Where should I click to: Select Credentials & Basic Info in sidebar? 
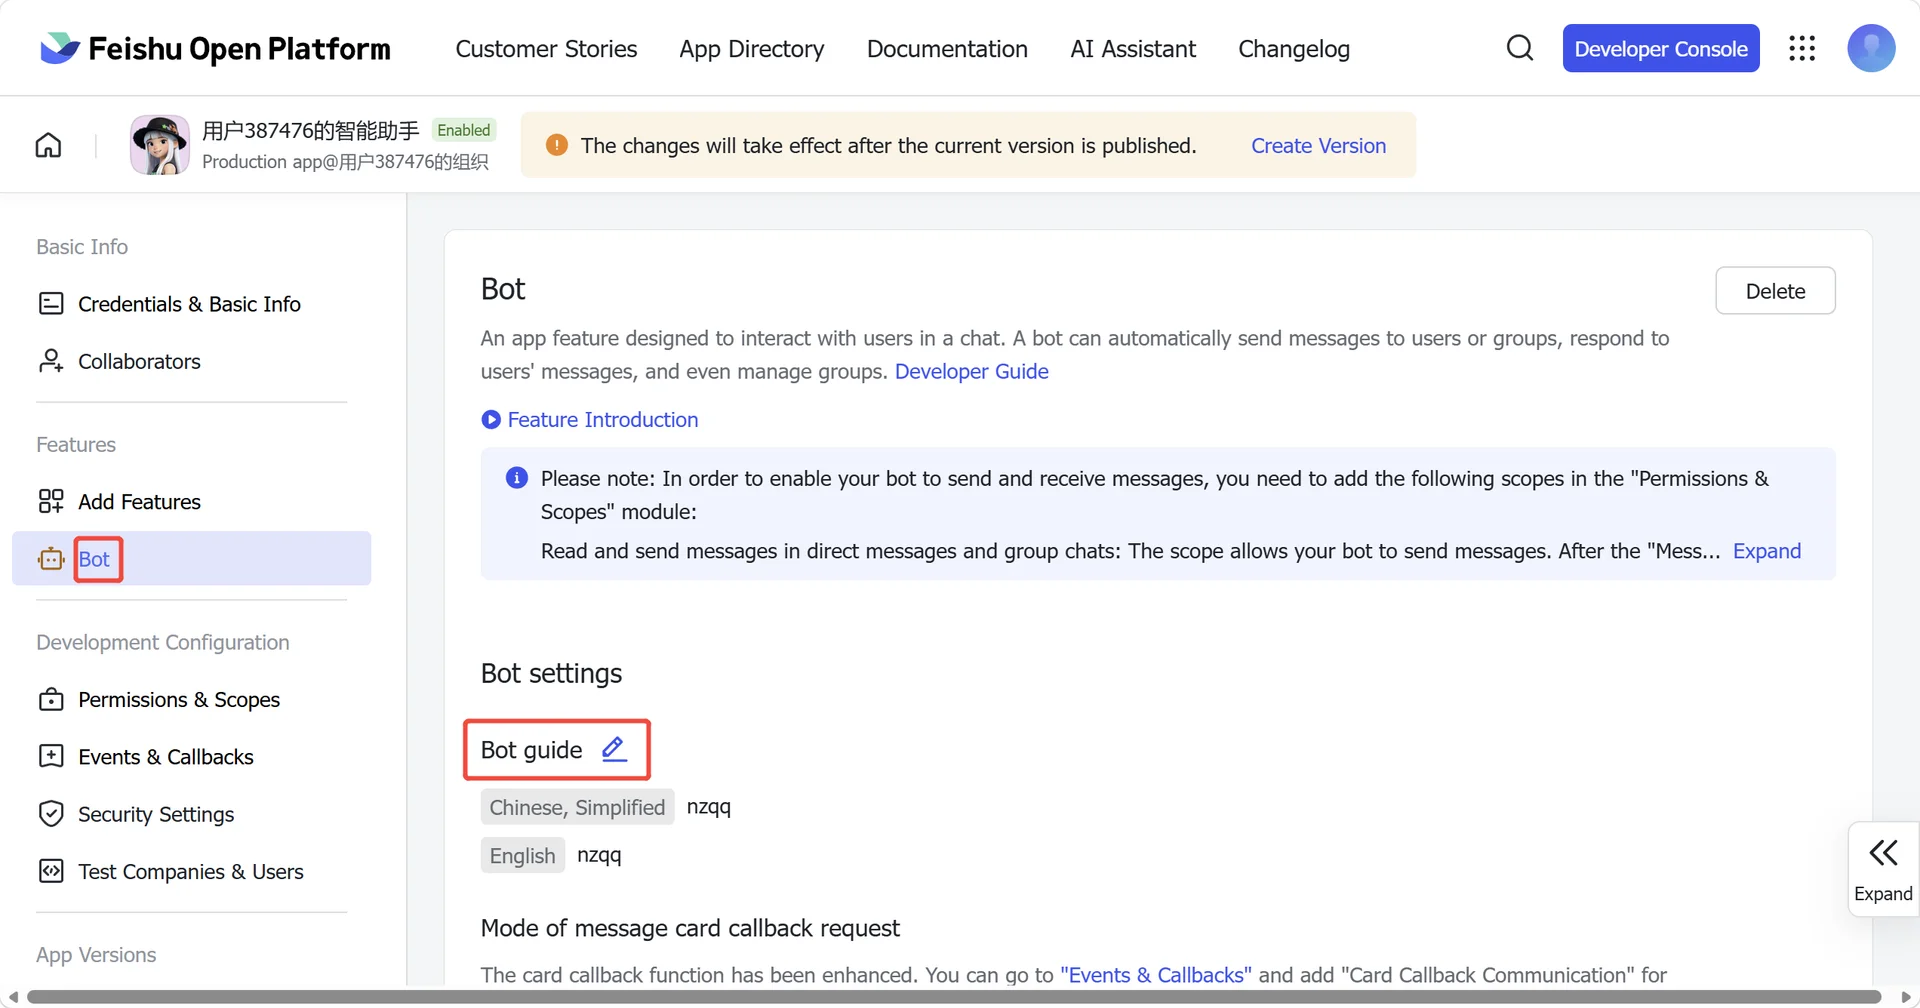(x=189, y=304)
